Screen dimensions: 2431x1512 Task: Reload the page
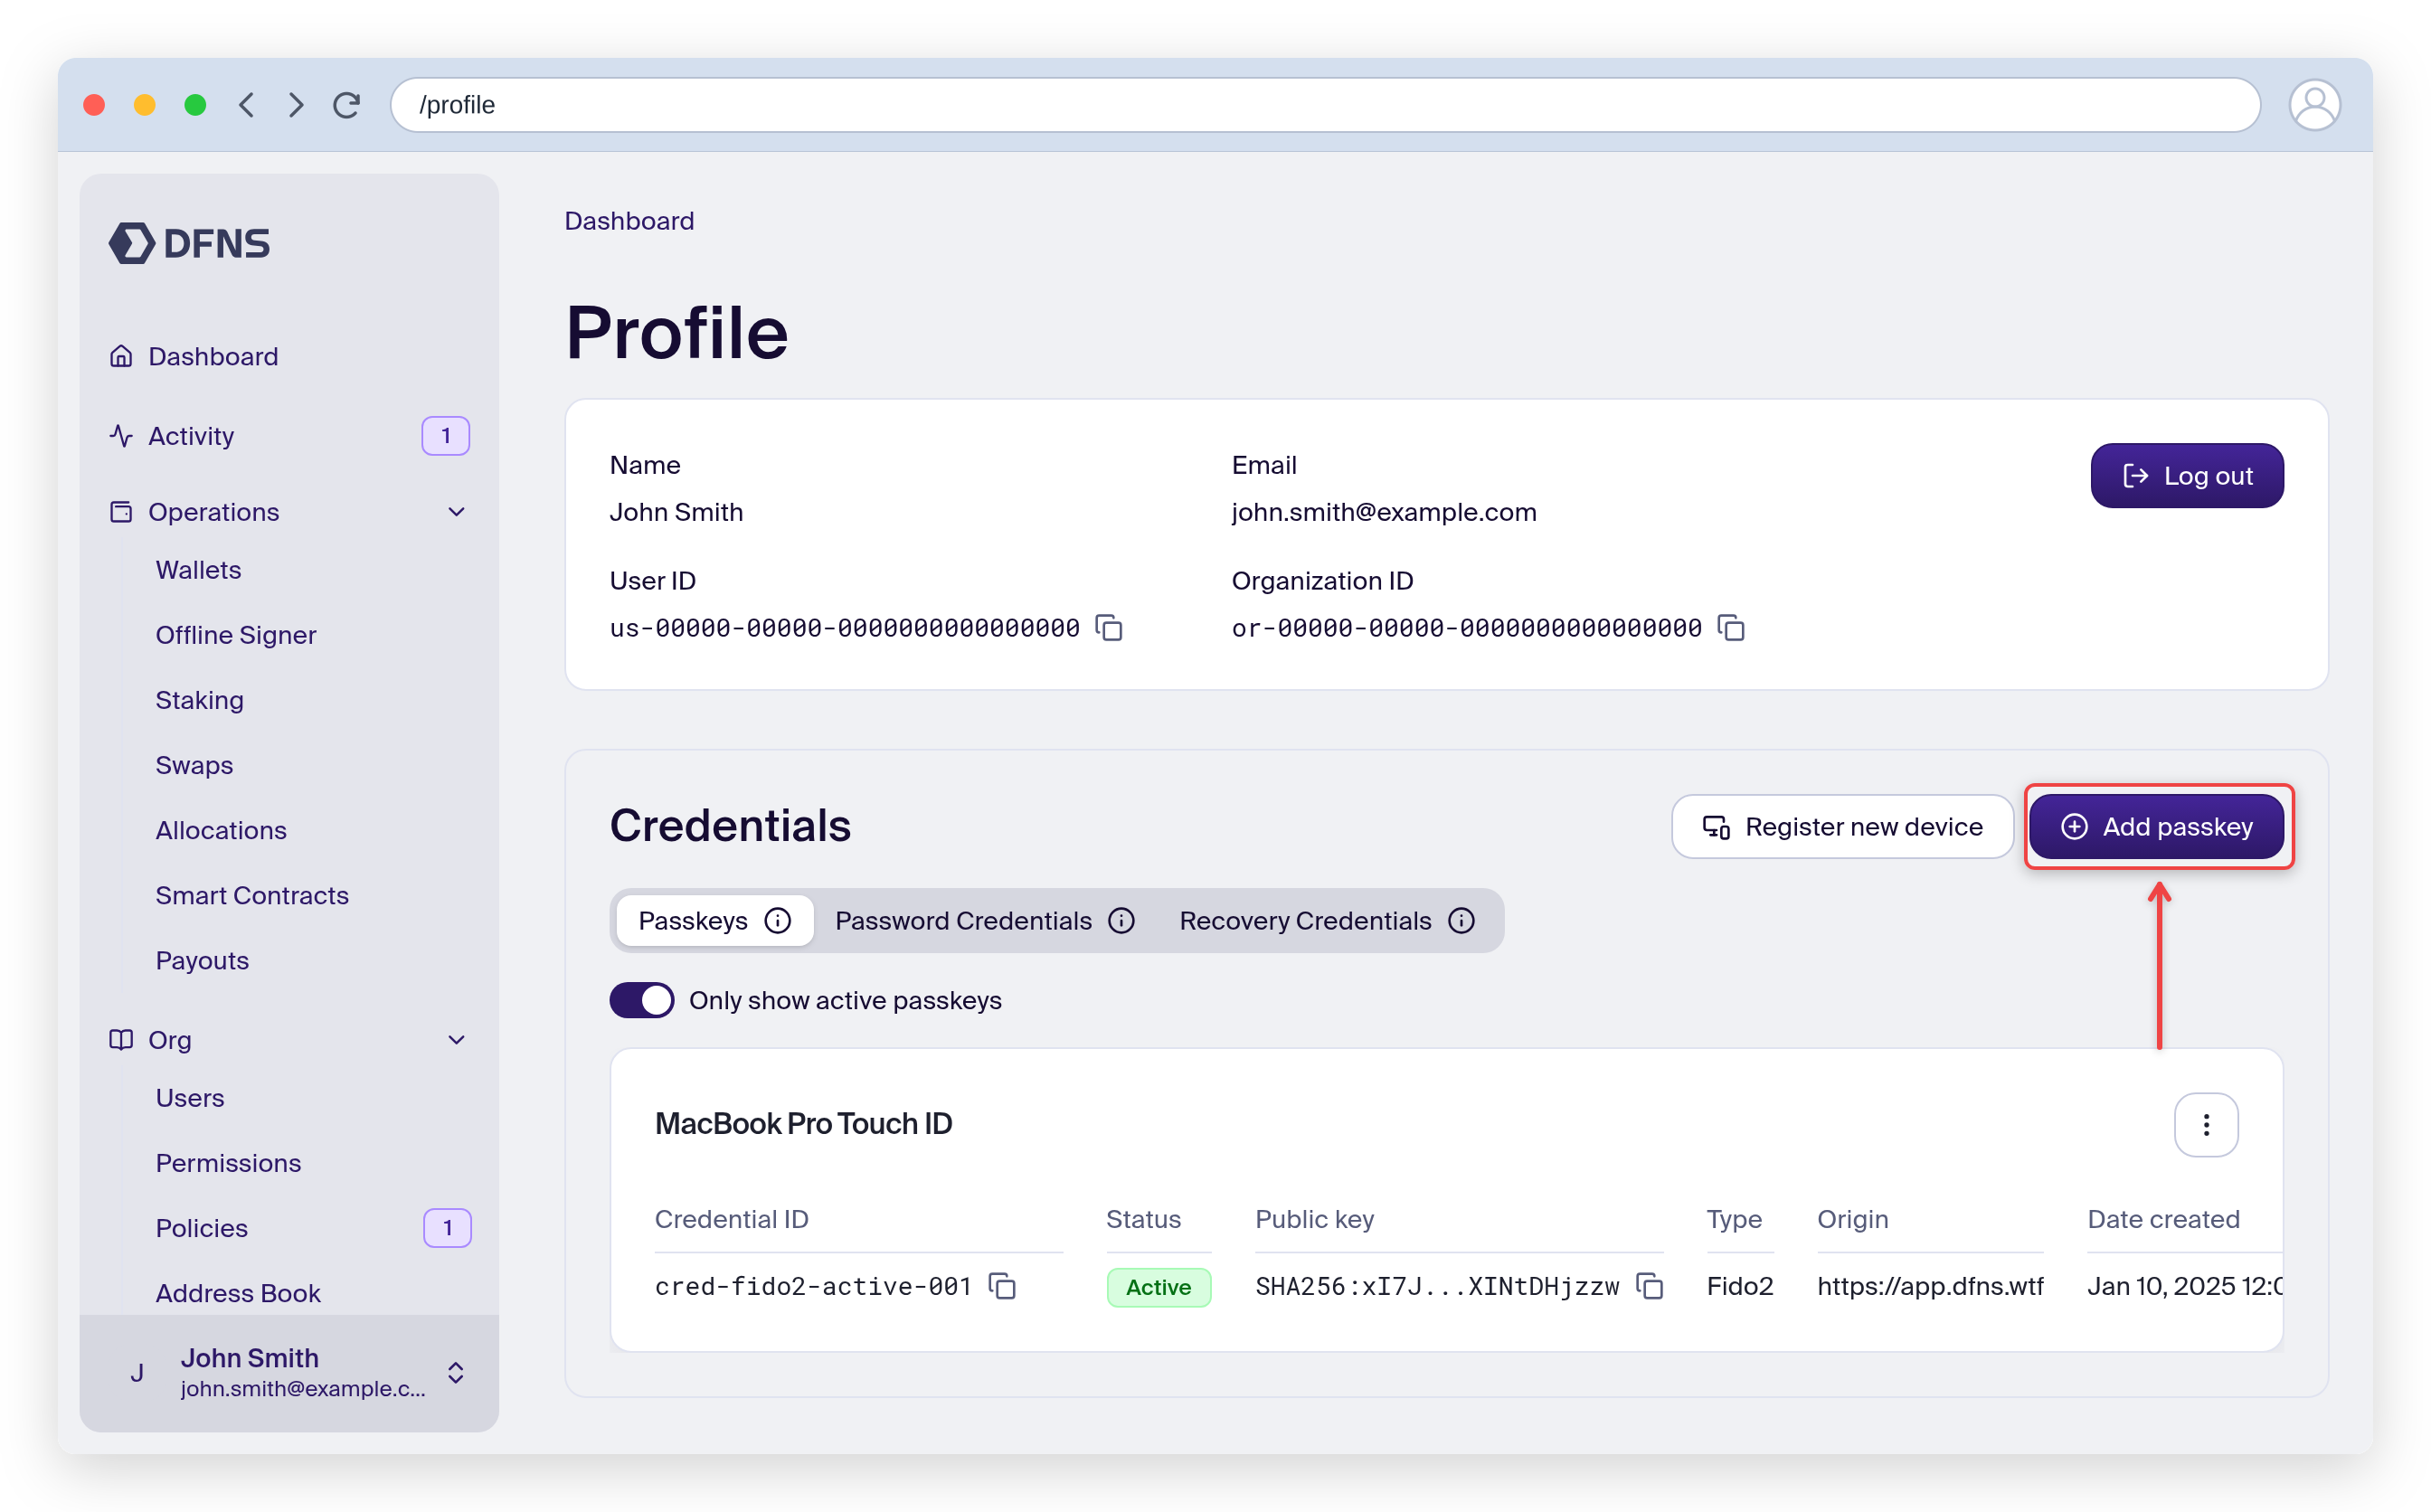pyautogui.click(x=347, y=105)
